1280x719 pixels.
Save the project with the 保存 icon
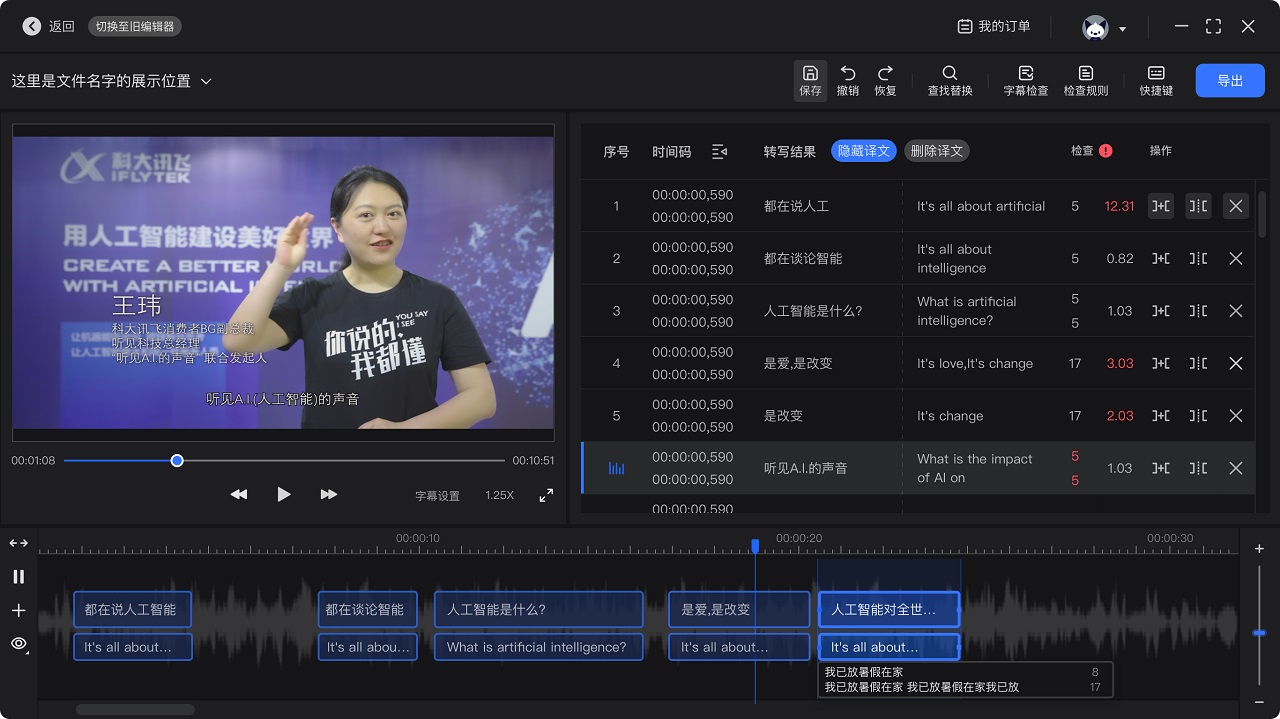tap(810, 80)
